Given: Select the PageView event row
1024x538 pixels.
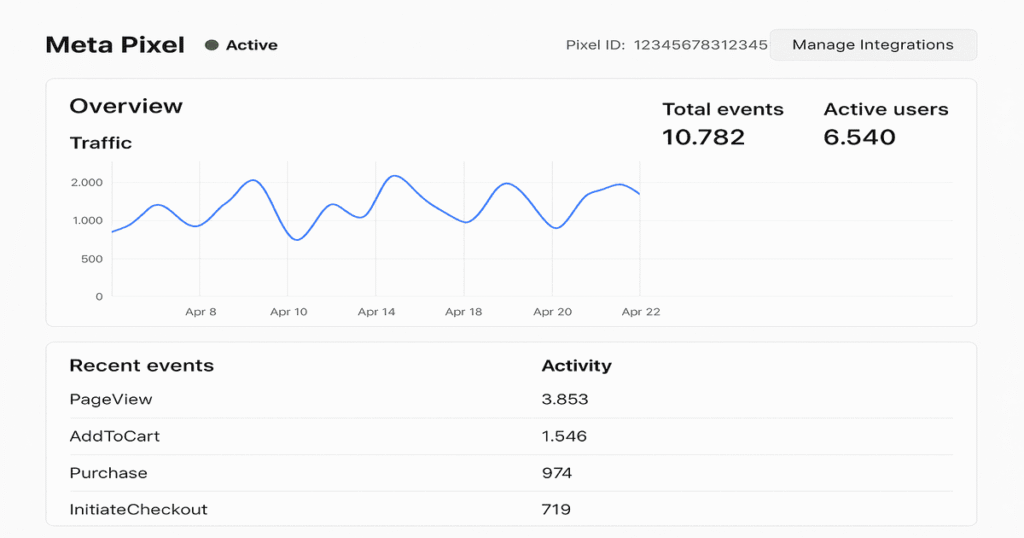Looking at the screenshot, I should click(x=511, y=400).
